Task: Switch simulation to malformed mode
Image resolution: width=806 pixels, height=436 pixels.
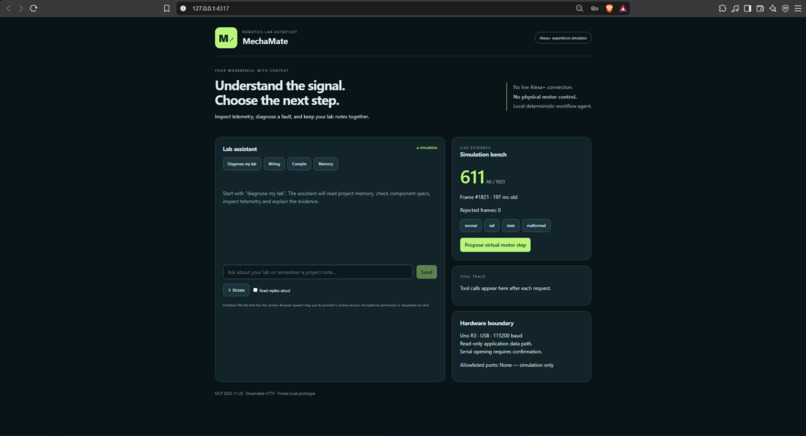Action: click(536, 226)
